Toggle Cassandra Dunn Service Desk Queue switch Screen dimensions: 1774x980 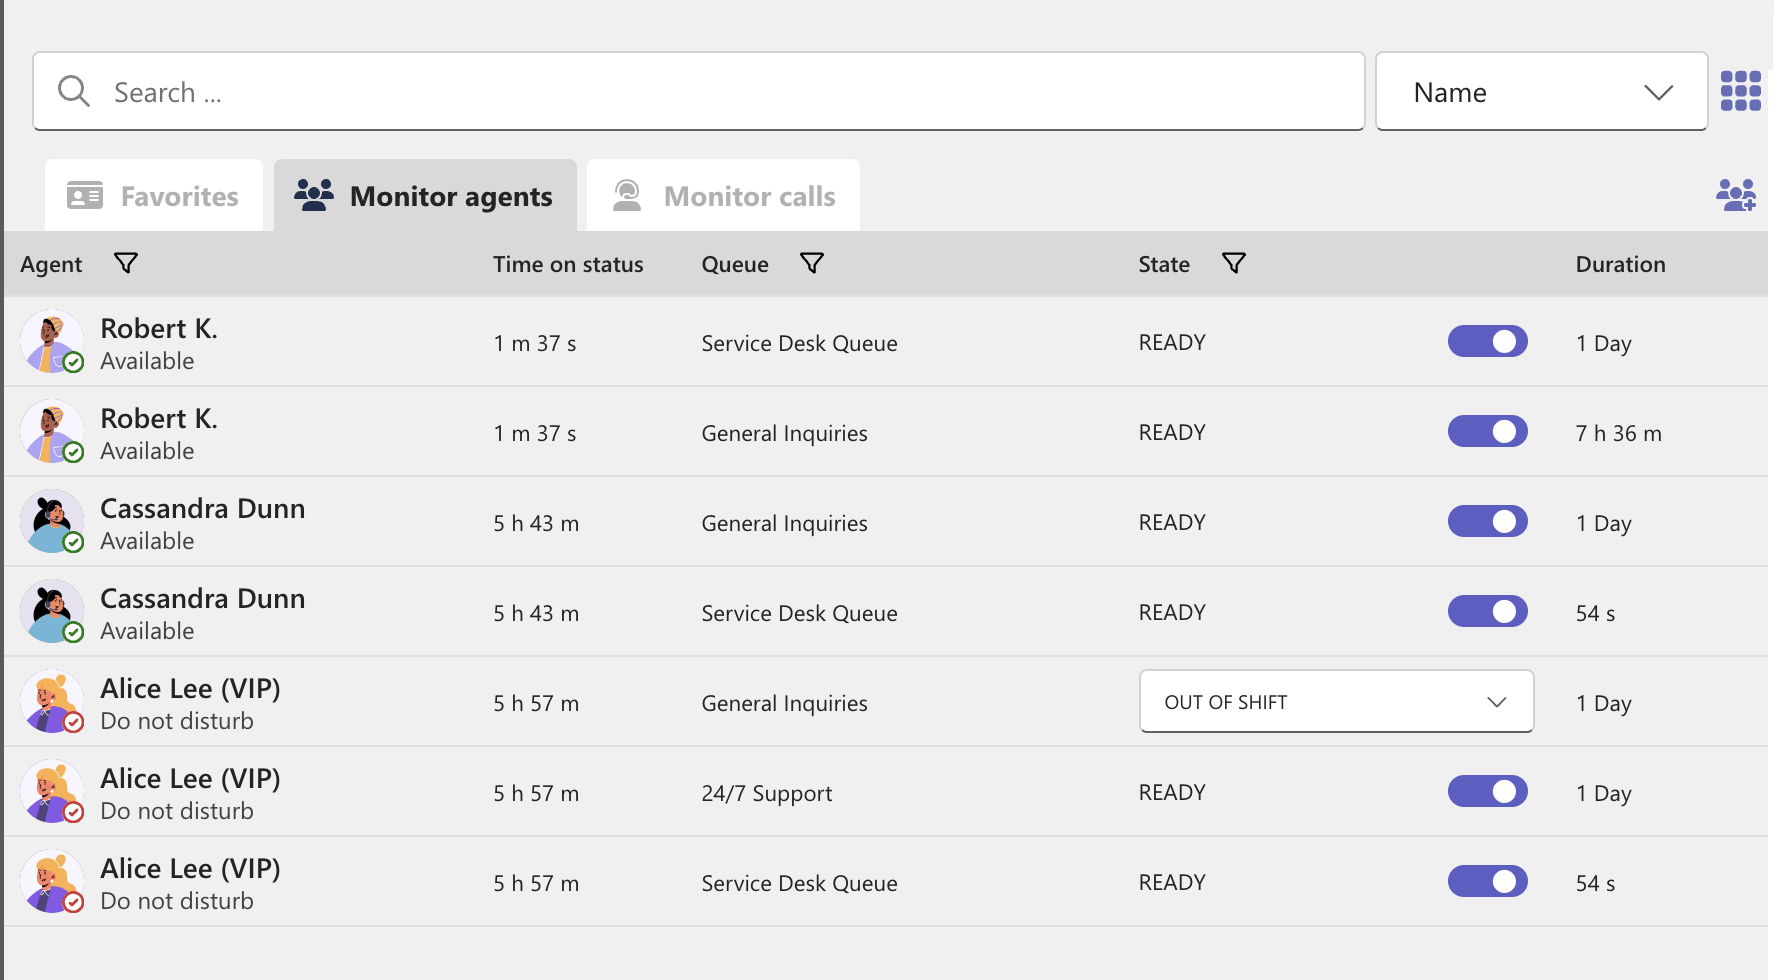click(x=1488, y=611)
